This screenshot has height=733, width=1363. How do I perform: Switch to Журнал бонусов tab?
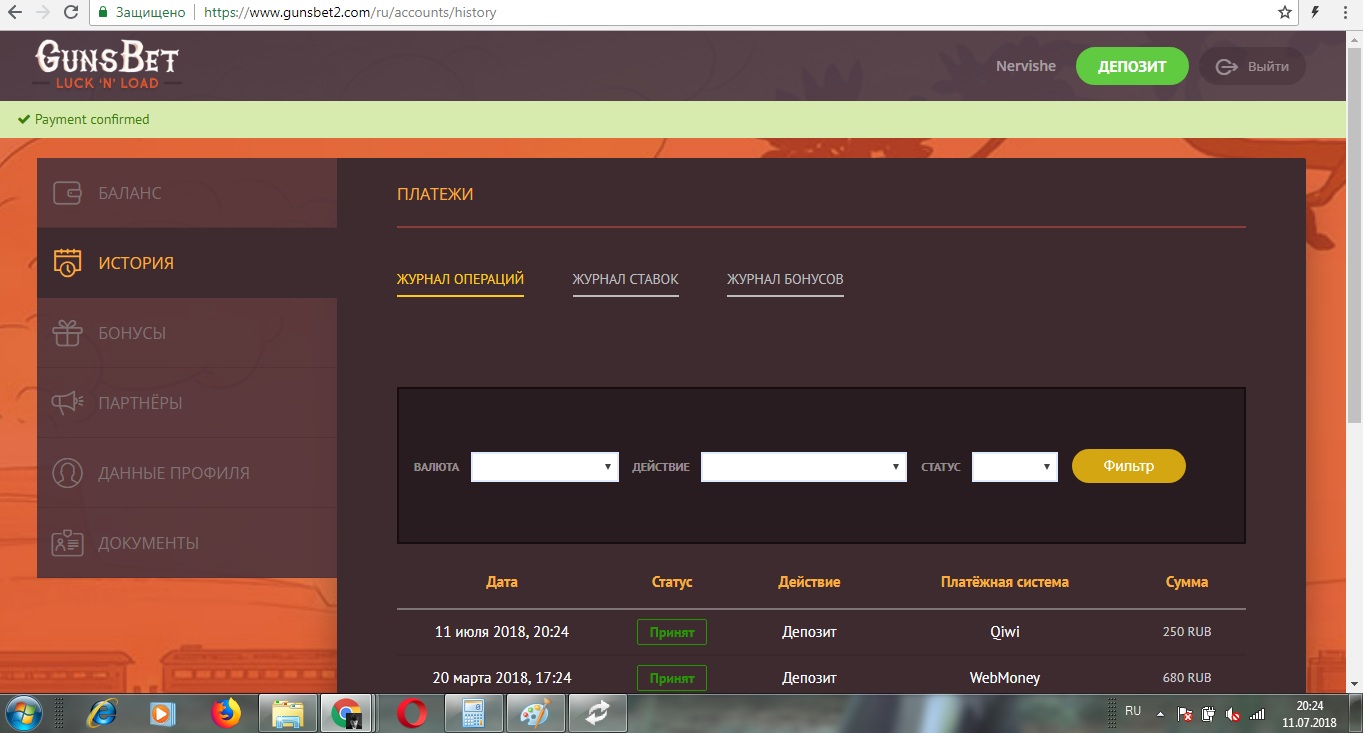tap(785, 279)
